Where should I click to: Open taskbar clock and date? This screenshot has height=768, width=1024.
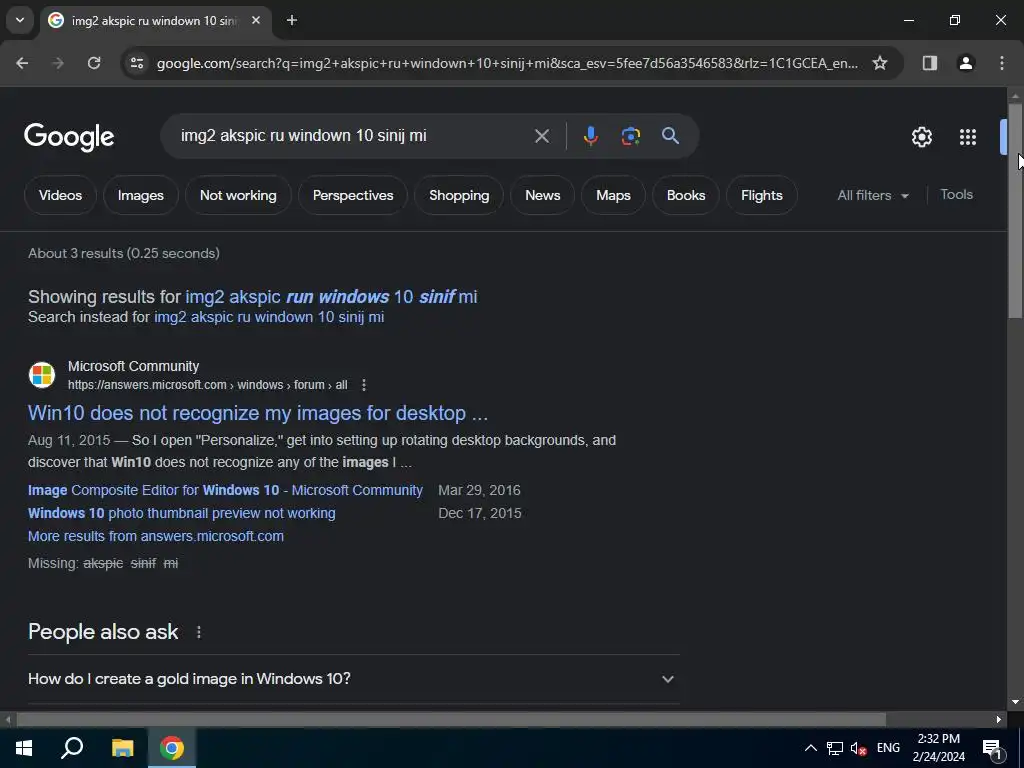pyautogui.click(x=938, y=748)
